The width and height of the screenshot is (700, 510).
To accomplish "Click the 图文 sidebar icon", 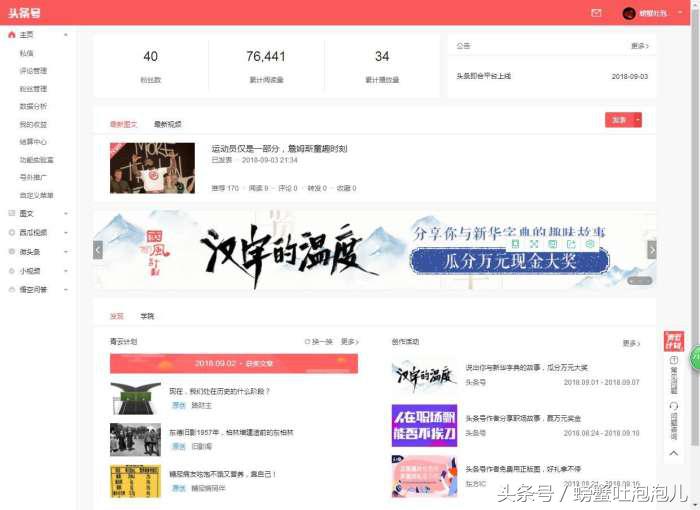I will pos(12,213).
